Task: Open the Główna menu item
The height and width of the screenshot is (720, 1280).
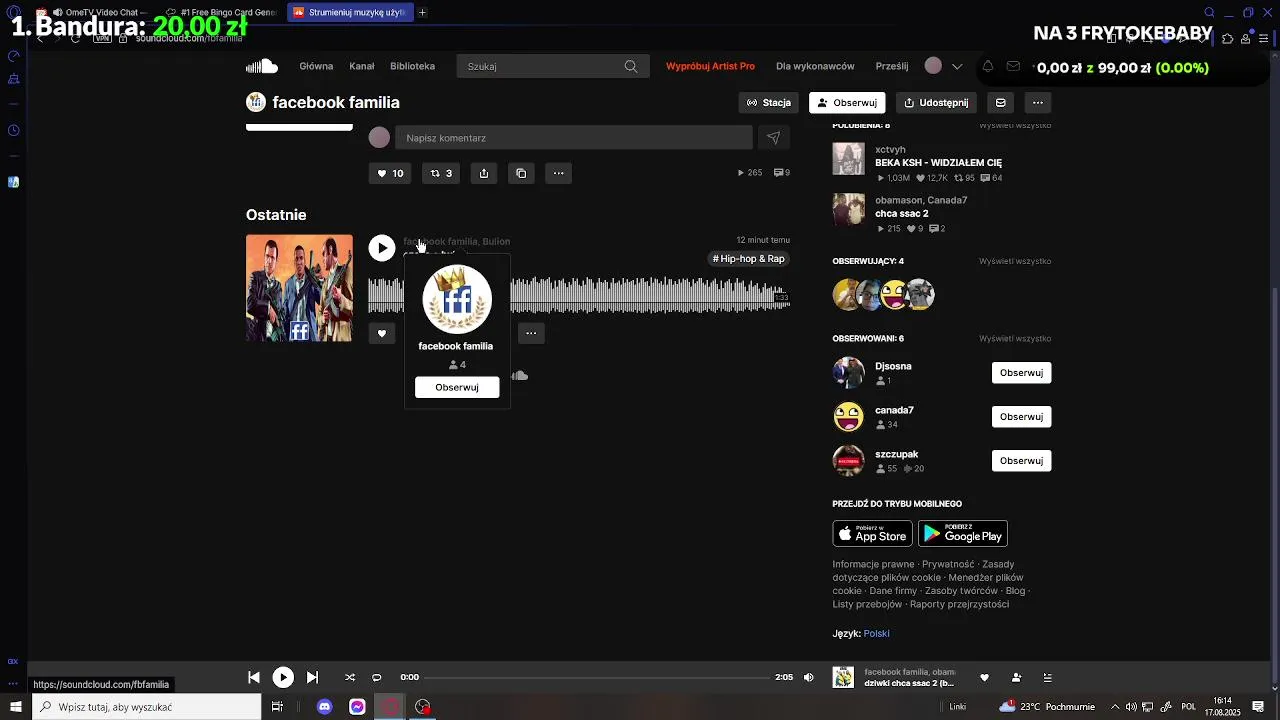Action: (316, 66)
